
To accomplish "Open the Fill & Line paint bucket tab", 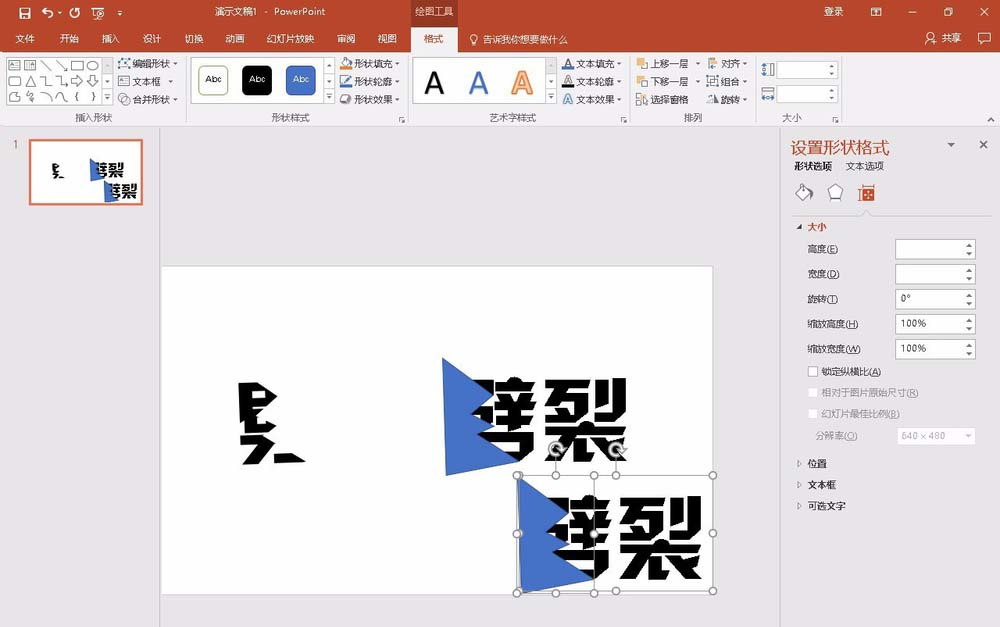I will pyautogui.click(x=804, y=193).
